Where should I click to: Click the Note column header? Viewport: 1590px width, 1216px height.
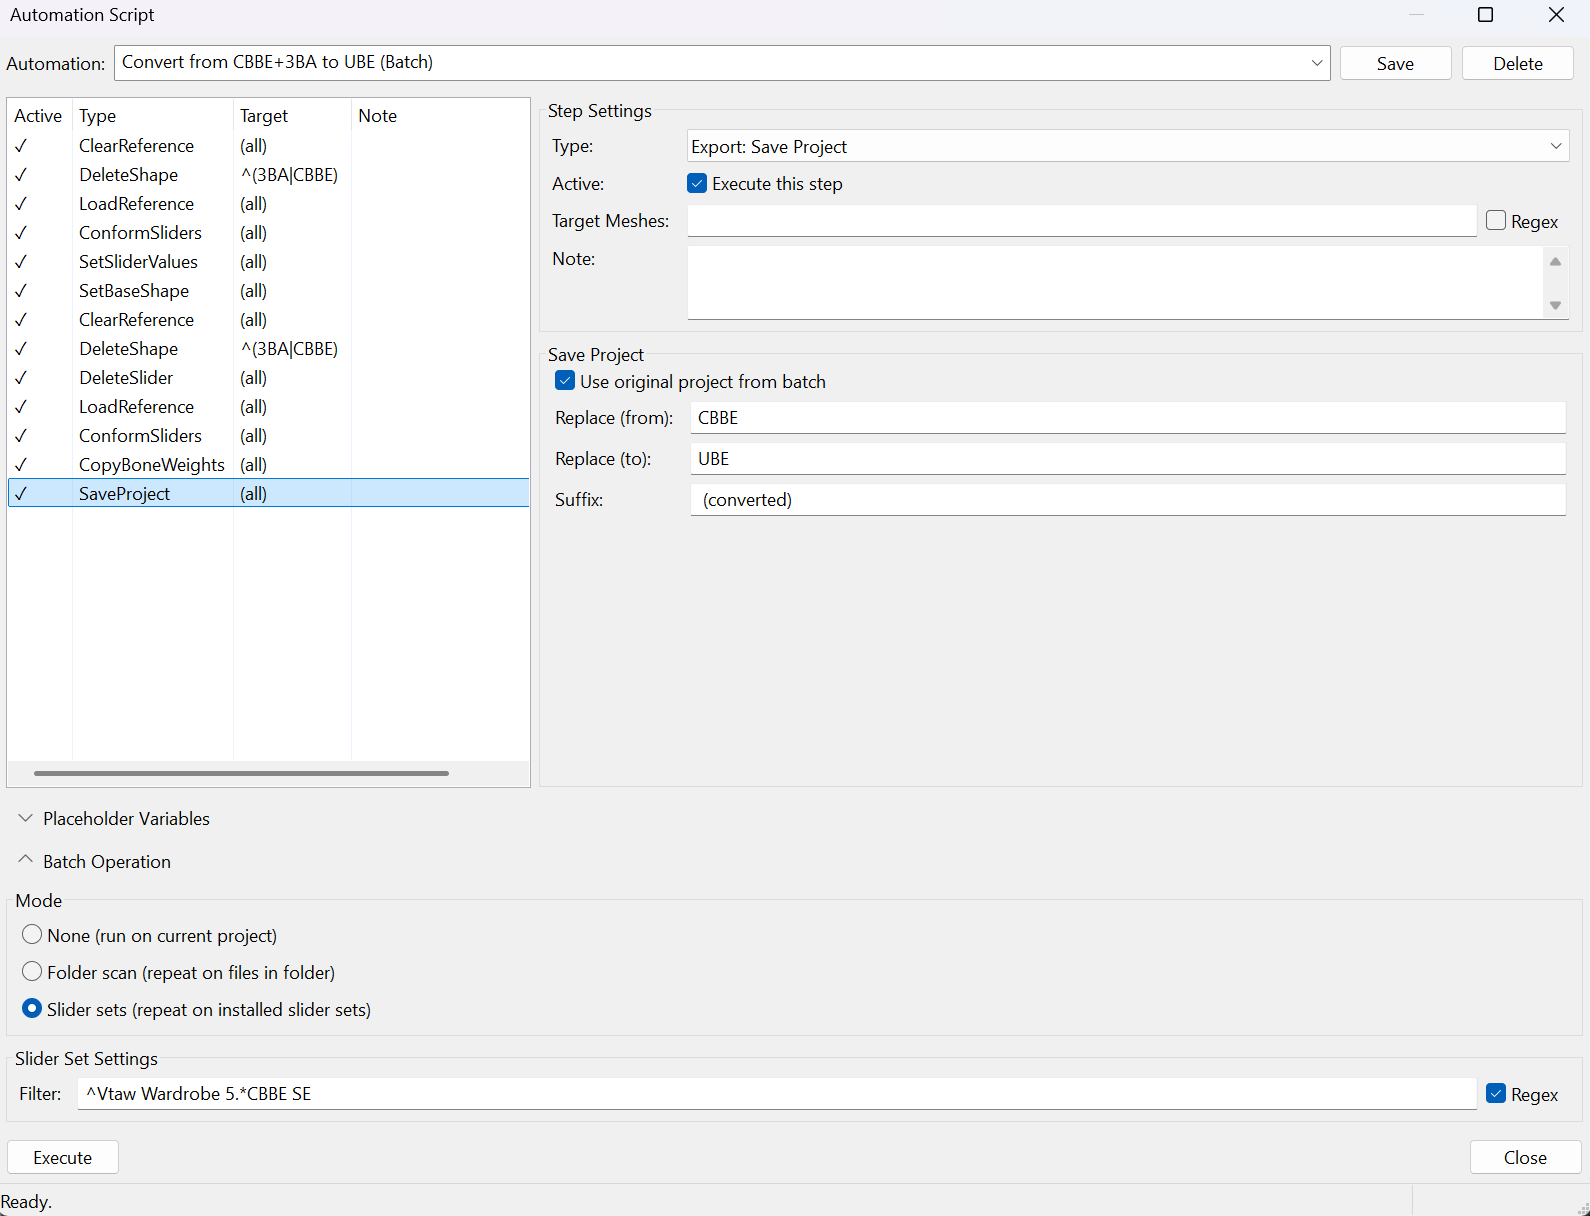440,116
